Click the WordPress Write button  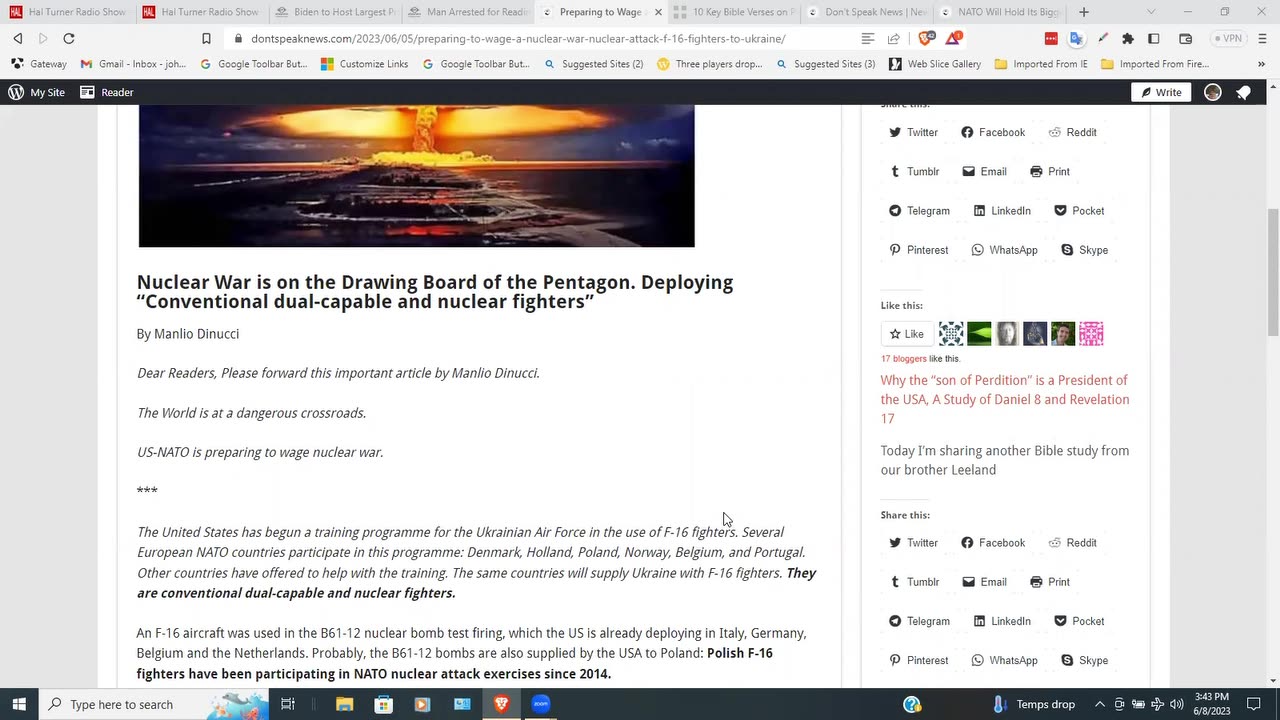(x=1162, y=92)
